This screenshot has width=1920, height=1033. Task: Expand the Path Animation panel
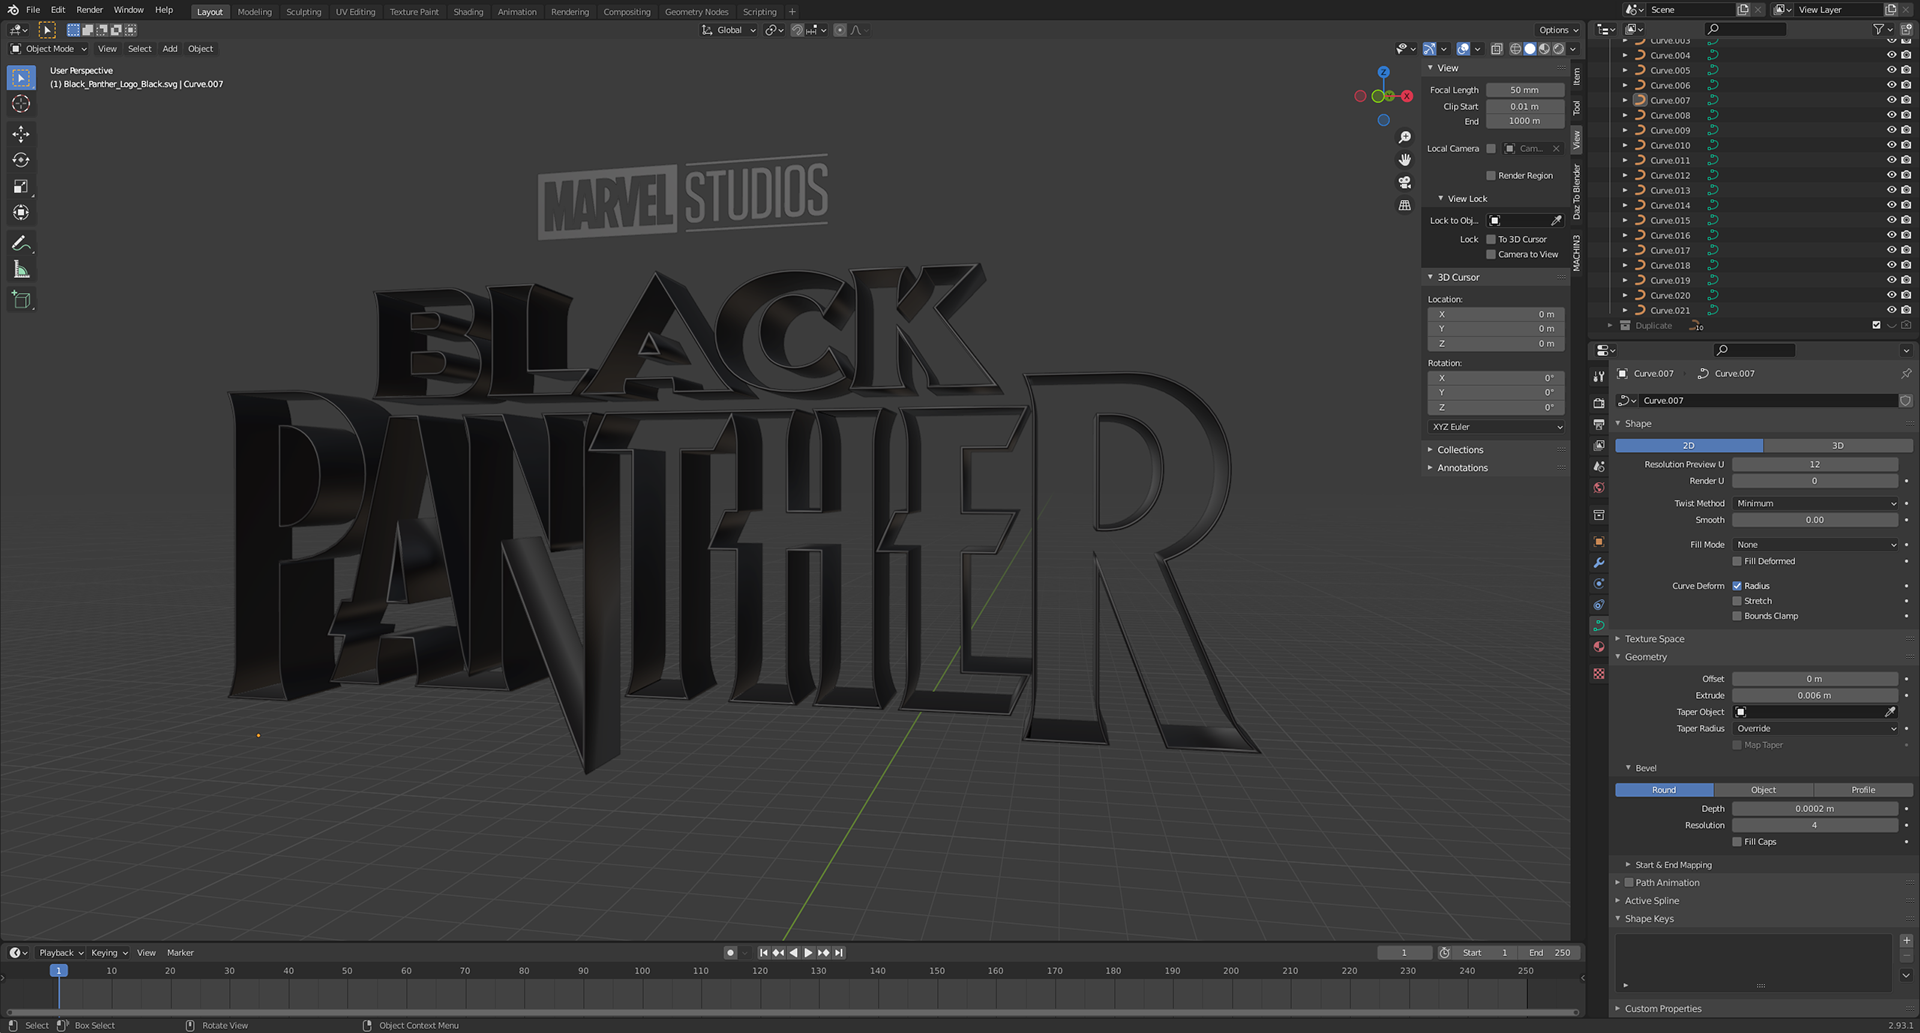click(1667, 883)
